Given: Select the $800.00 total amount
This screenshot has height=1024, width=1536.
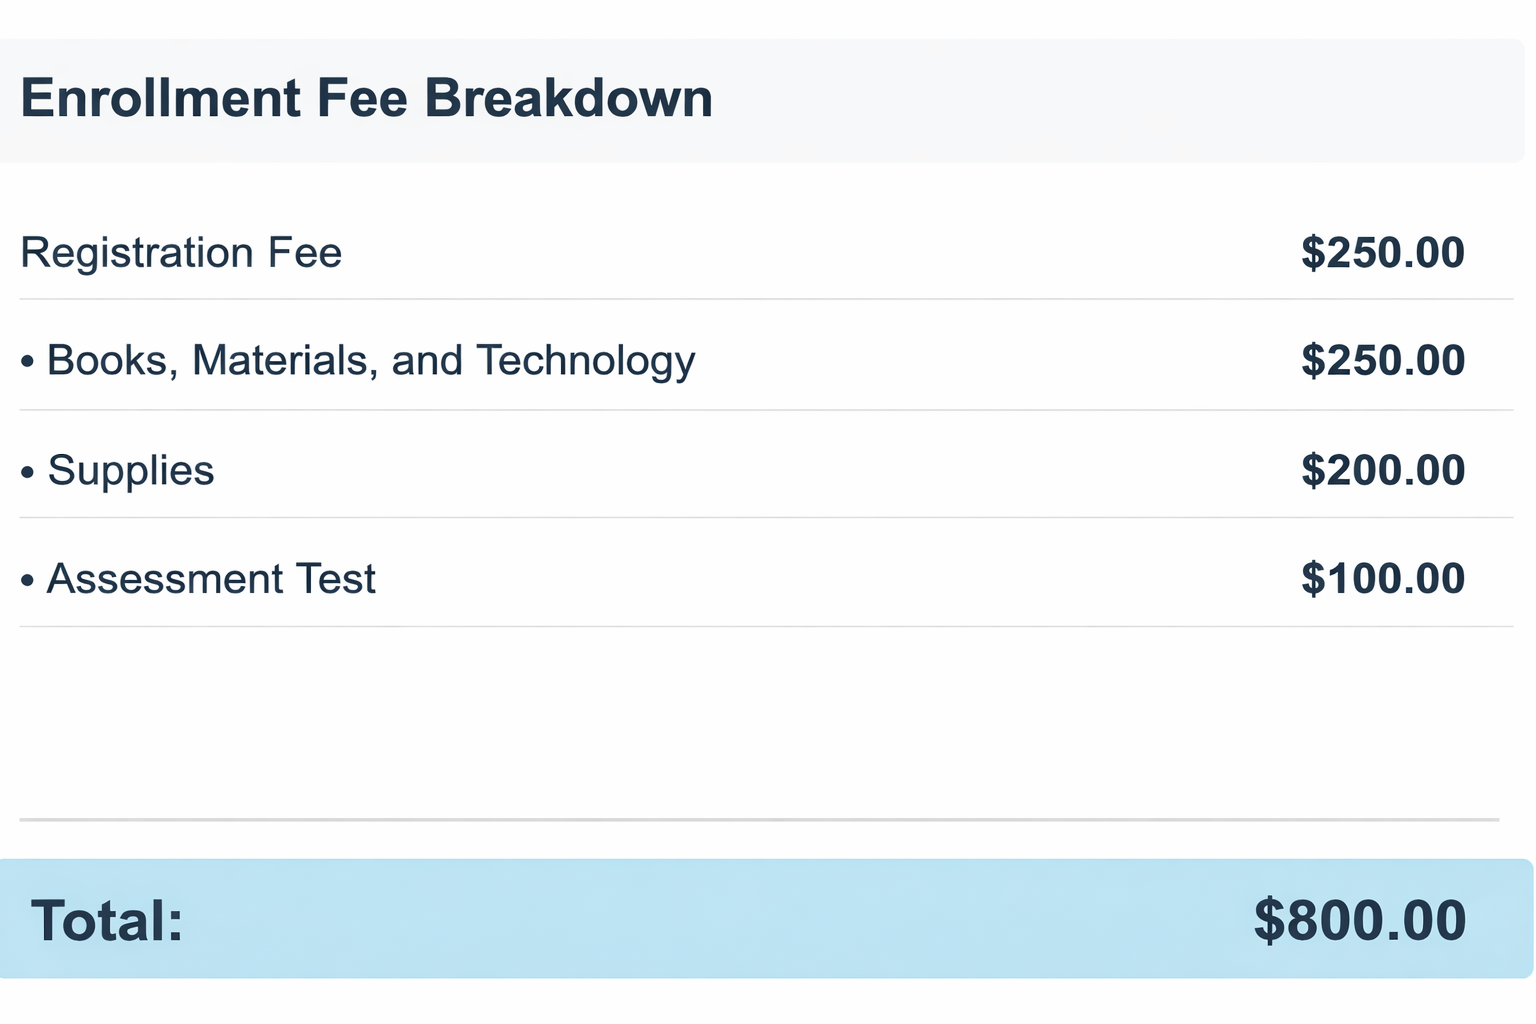Looking at the screenshot, I should pyautogui.click(x=1359, y=920).
